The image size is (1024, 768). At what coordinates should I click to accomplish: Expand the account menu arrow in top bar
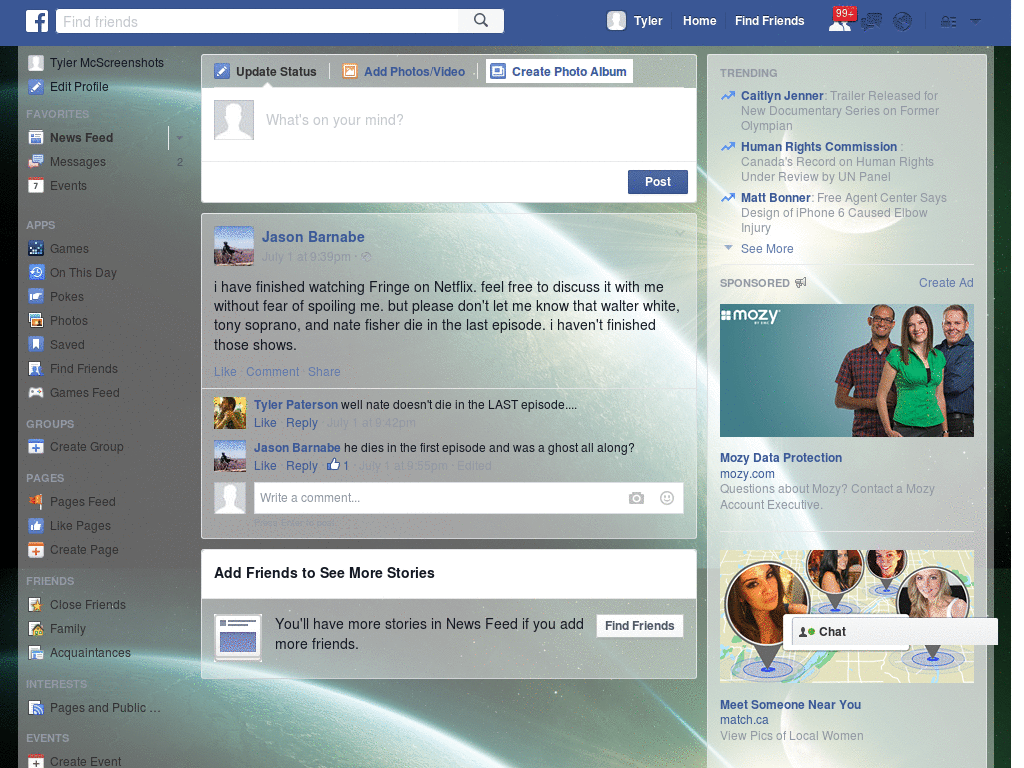pyautogui.click(x=975, y=22)
